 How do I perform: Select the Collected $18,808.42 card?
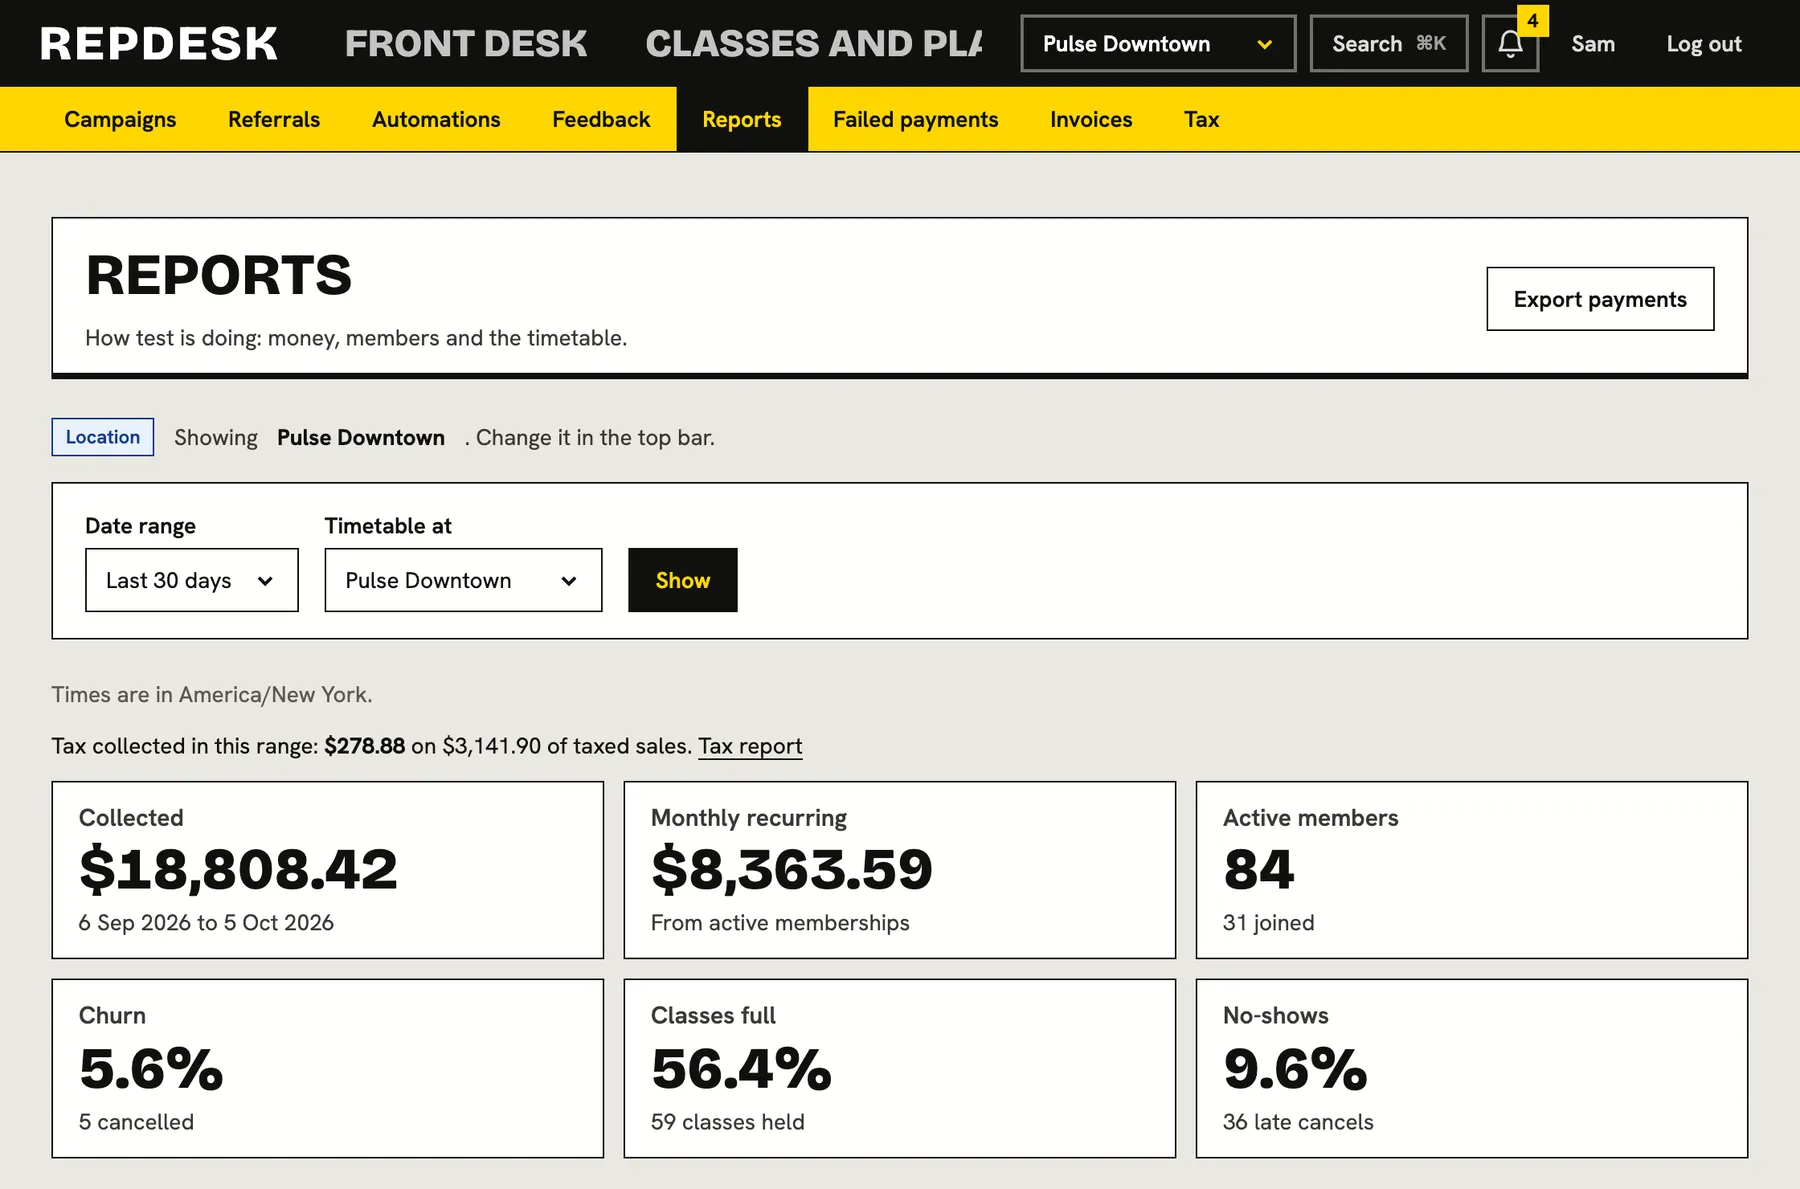(x=328, y=870)
